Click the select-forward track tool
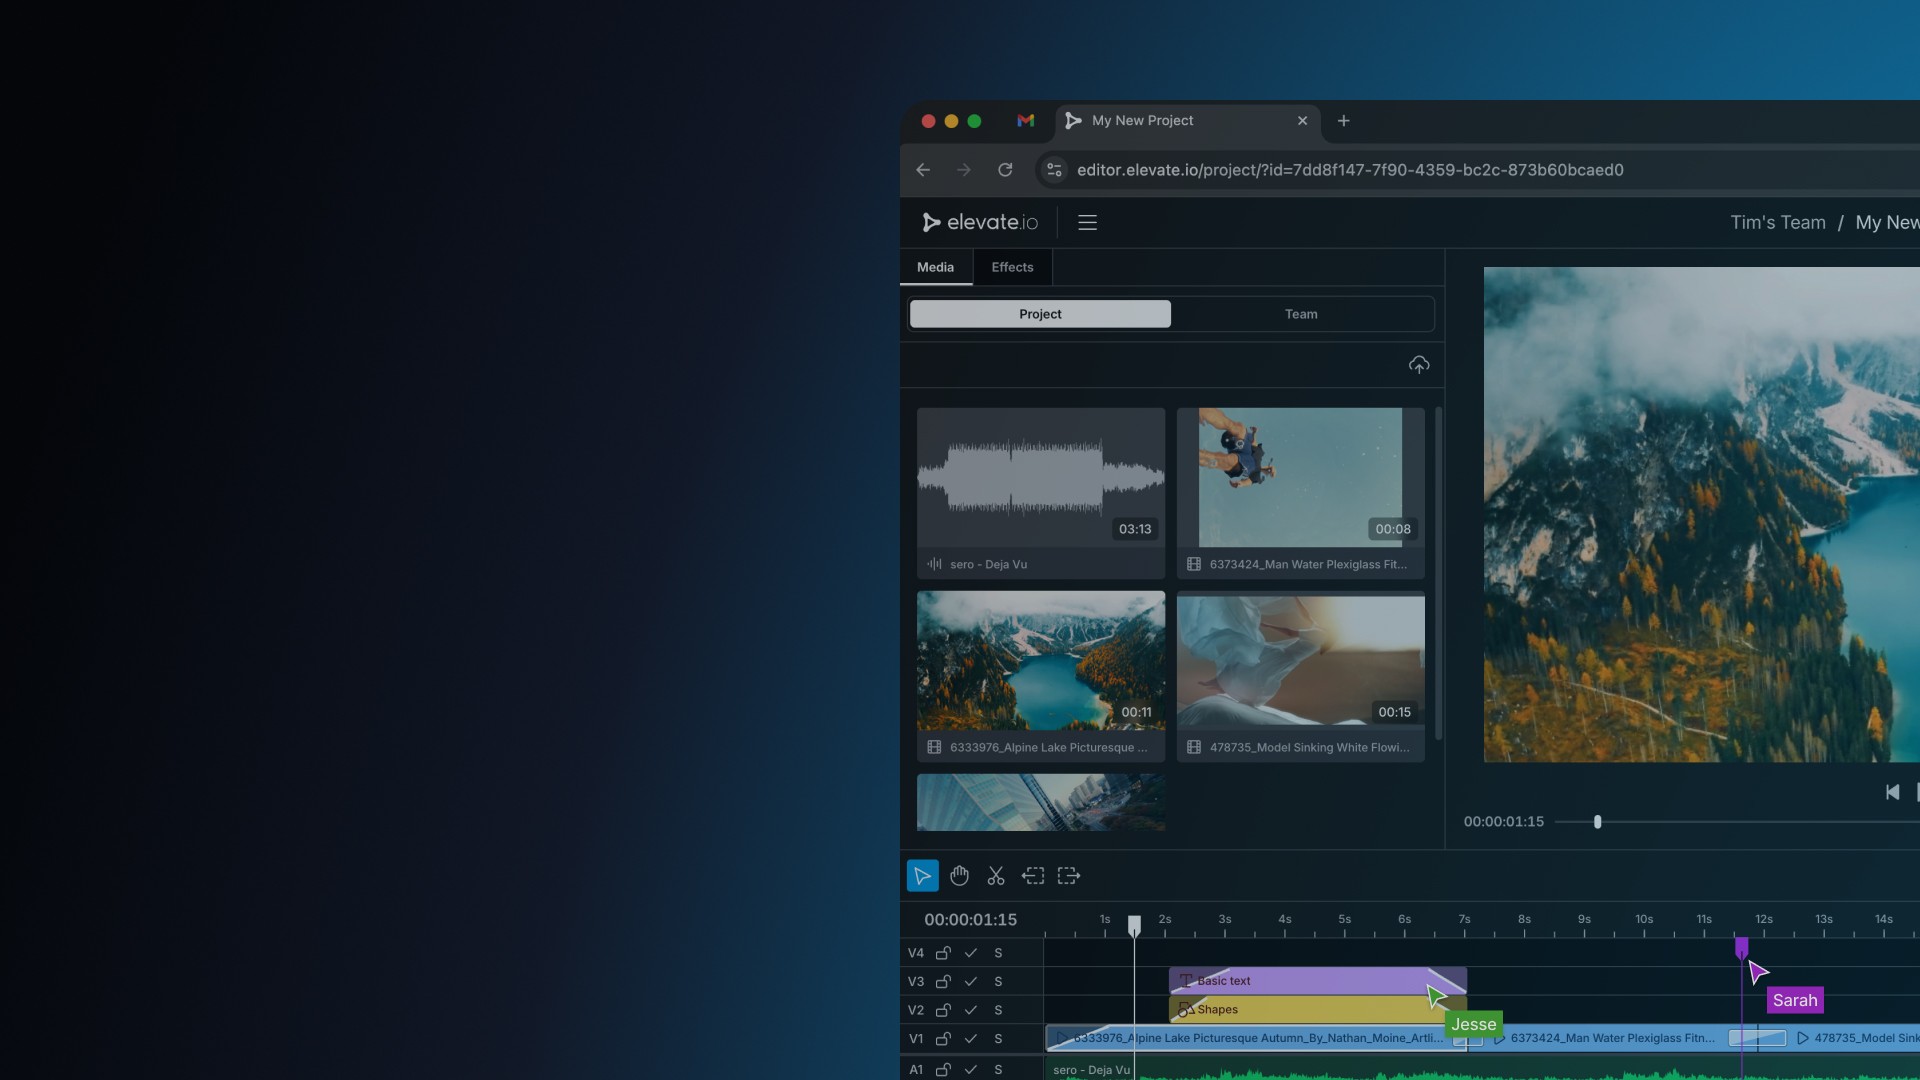1920x1080 pixels. [1069, 876]
